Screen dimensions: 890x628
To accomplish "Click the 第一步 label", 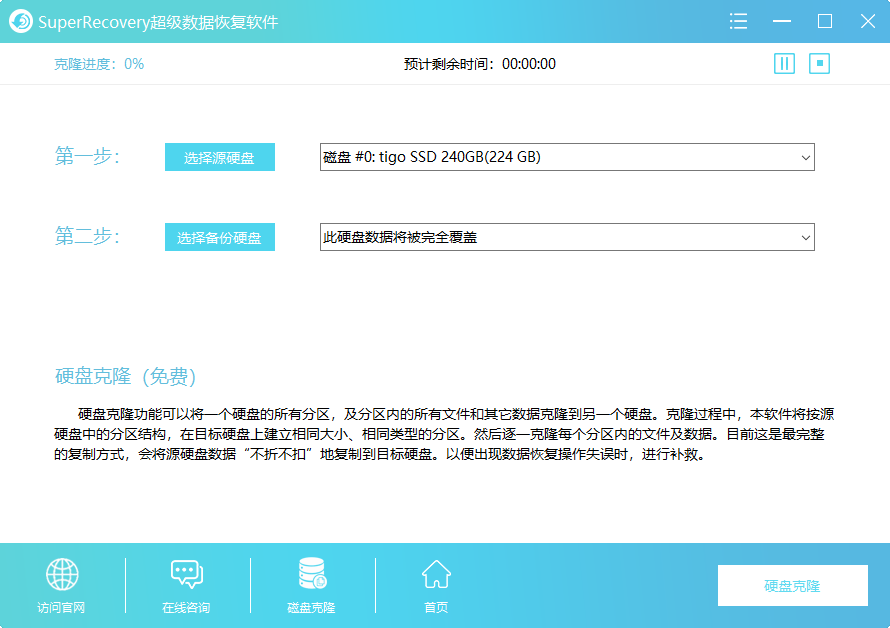I will click(87, 156).
